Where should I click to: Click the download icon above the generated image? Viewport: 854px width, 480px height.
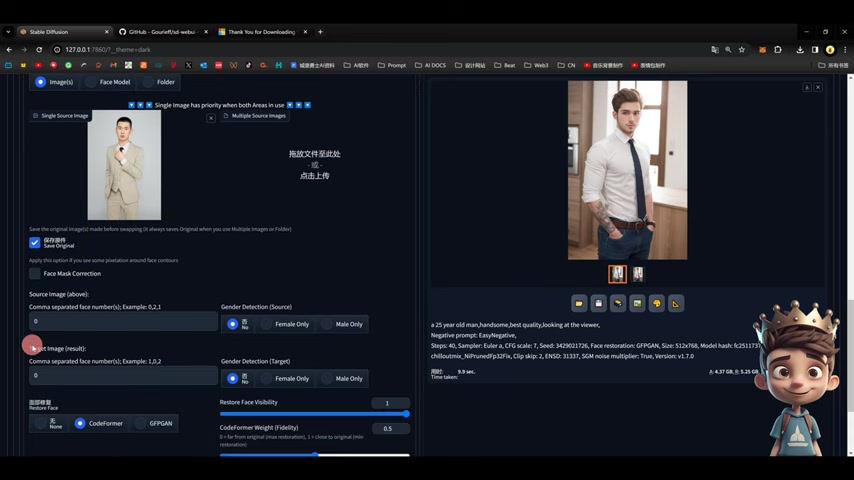coord(807,88)
